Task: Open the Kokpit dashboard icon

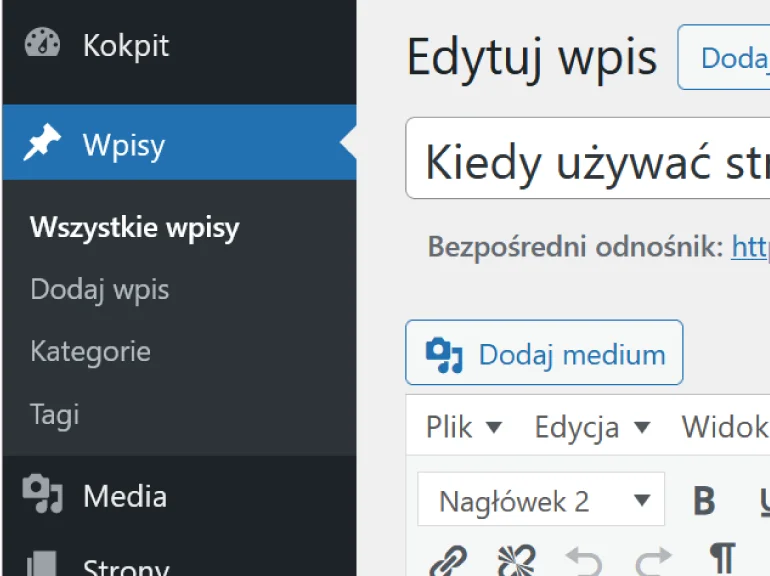Action: [42, 43]
